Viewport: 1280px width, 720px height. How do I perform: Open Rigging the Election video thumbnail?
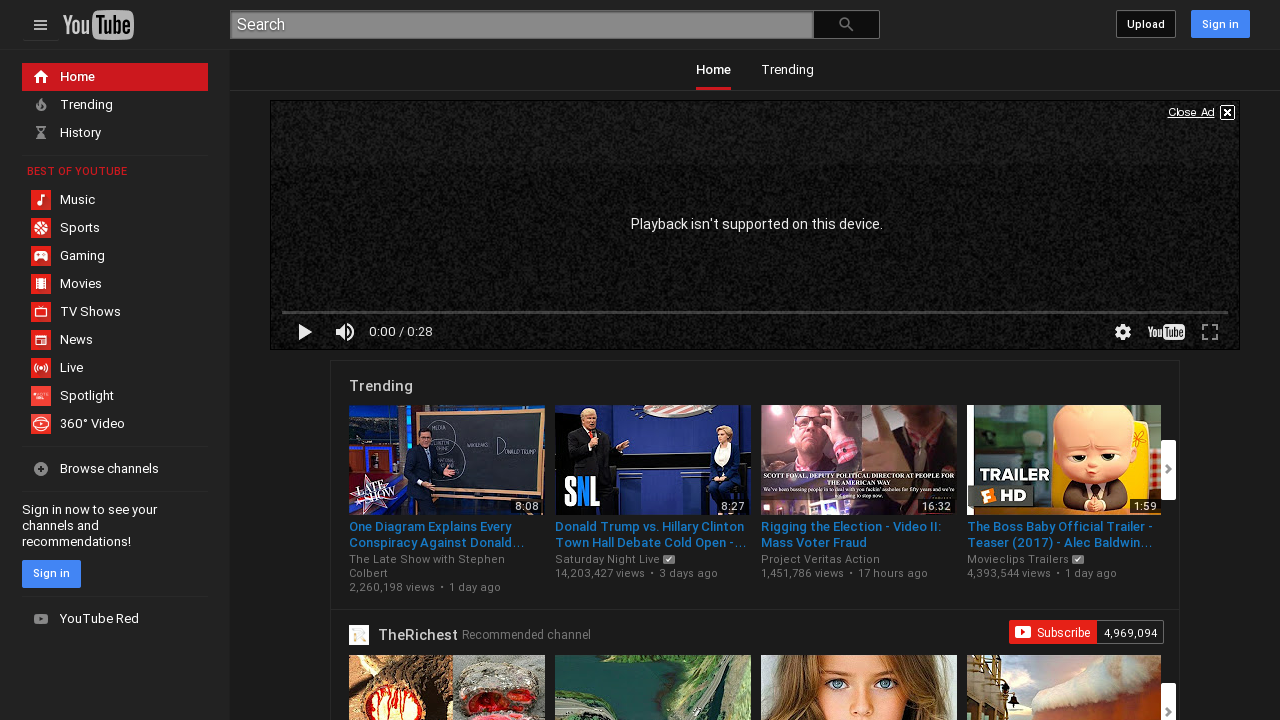859,460
